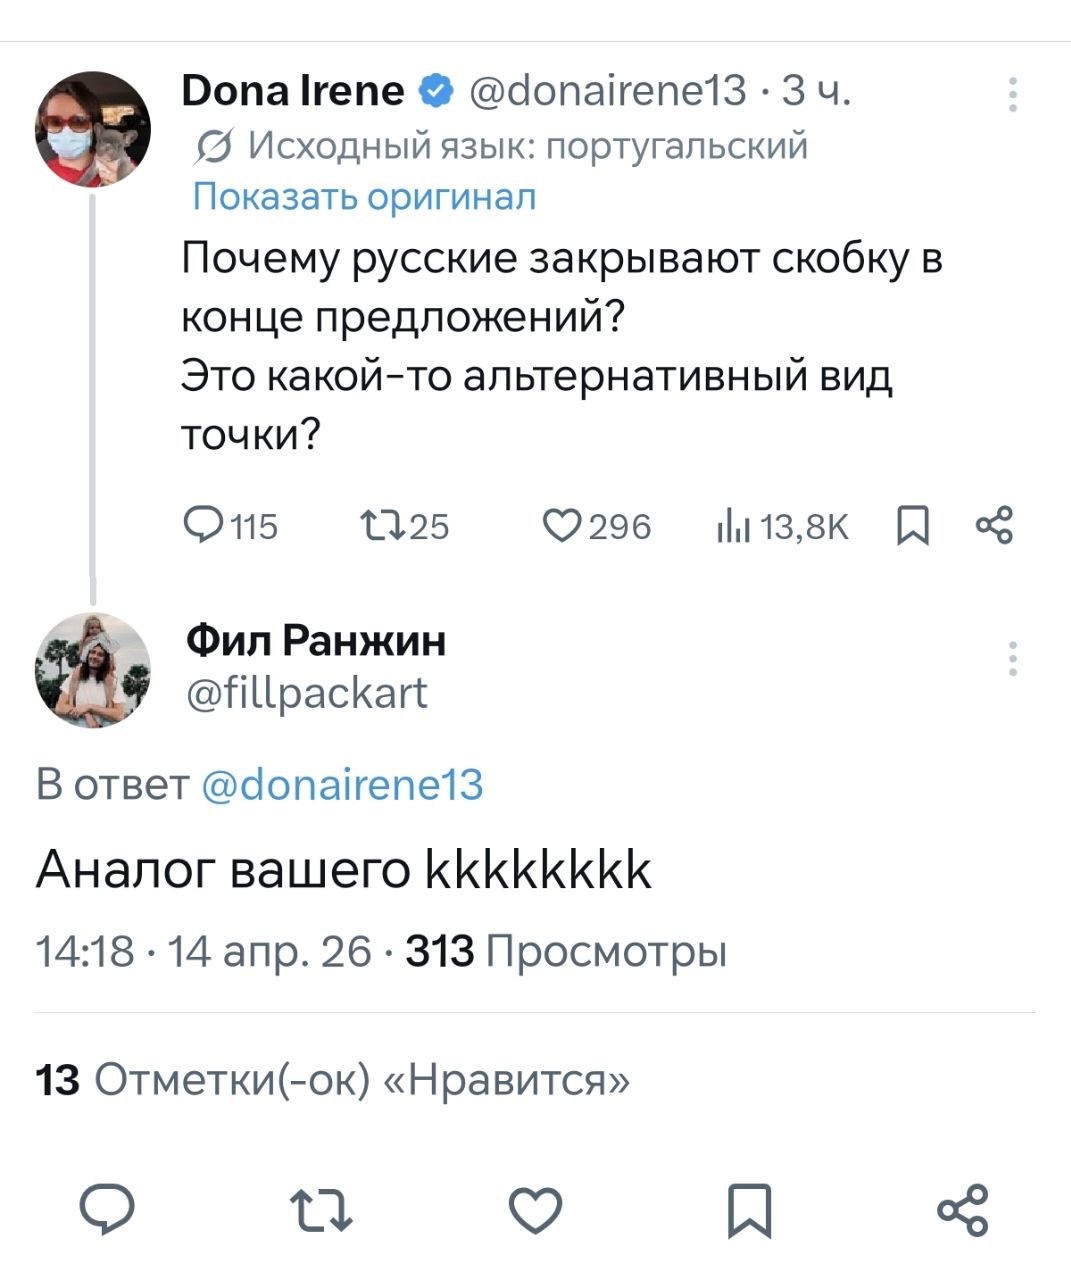This screenshot has width=1071, height=1280.
Task: Retweet Dona Irene's post
Action: pyautogui.click(x=381, y=524)
